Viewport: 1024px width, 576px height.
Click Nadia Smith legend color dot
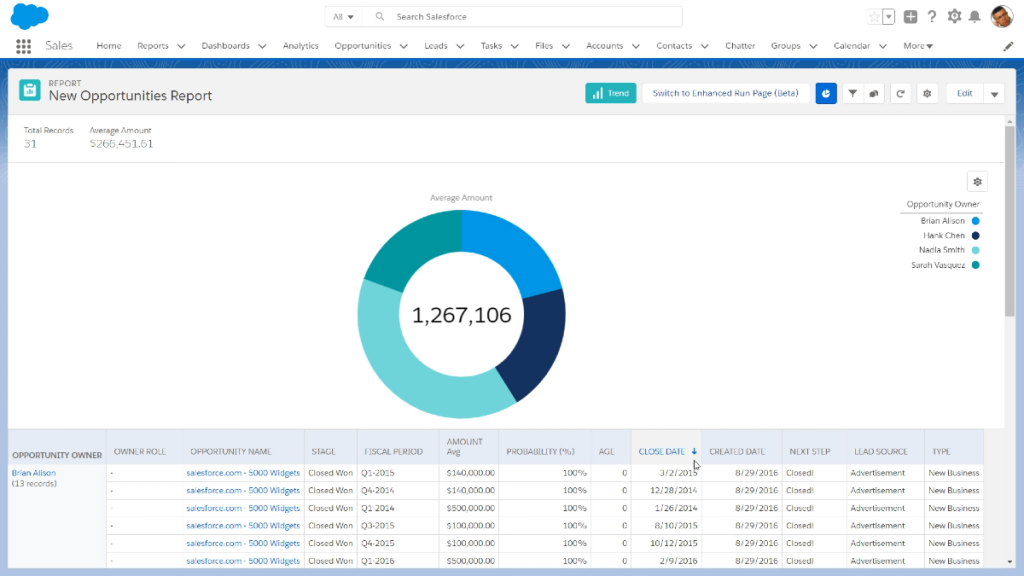point(976,250)
